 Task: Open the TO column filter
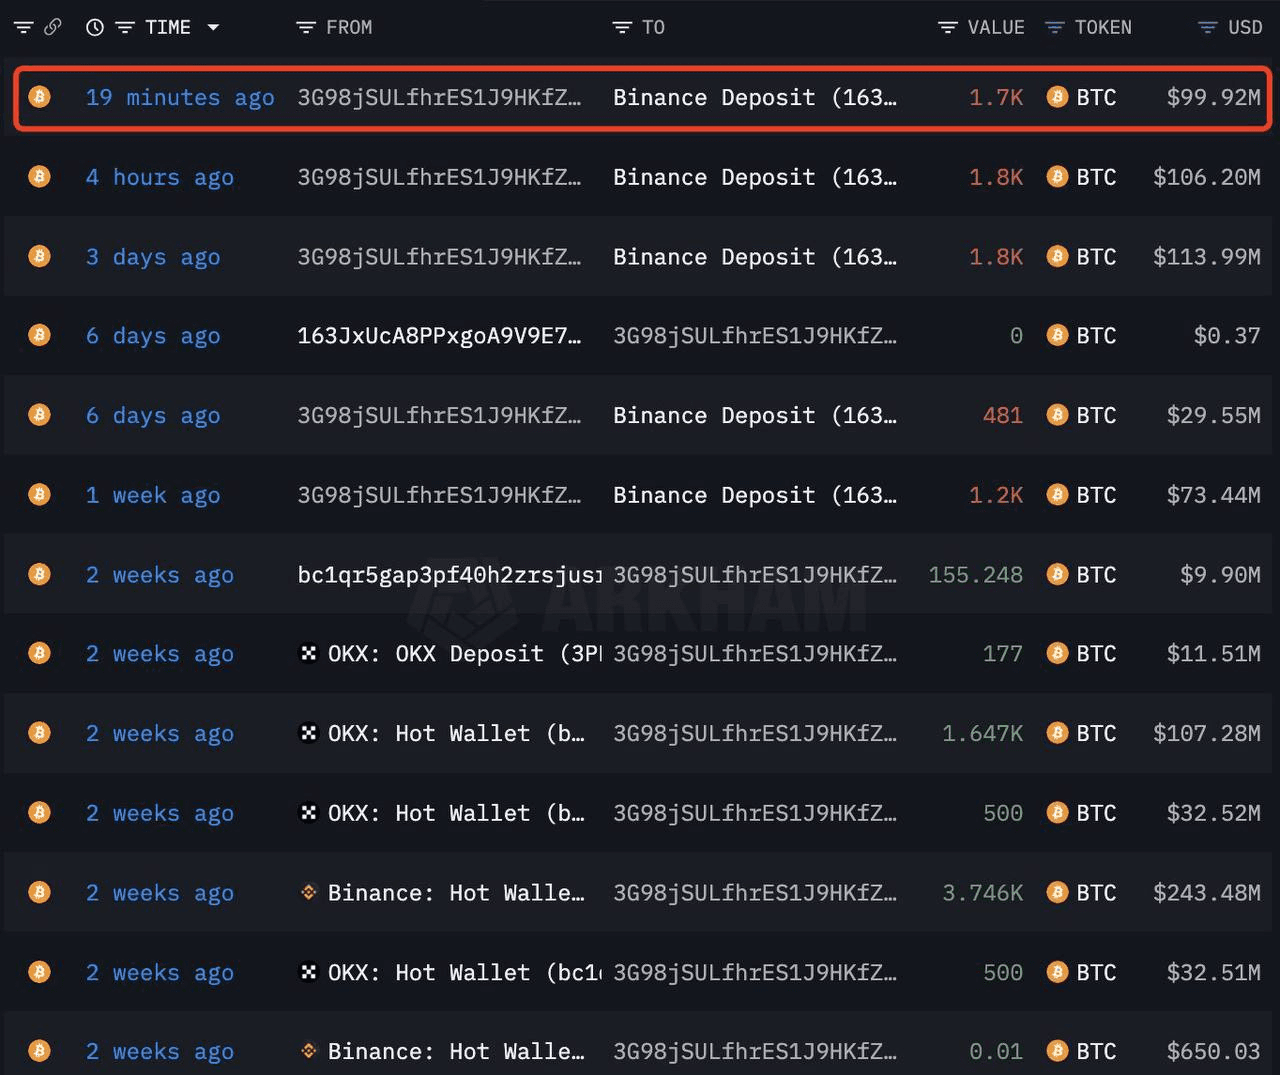[622, 27]
